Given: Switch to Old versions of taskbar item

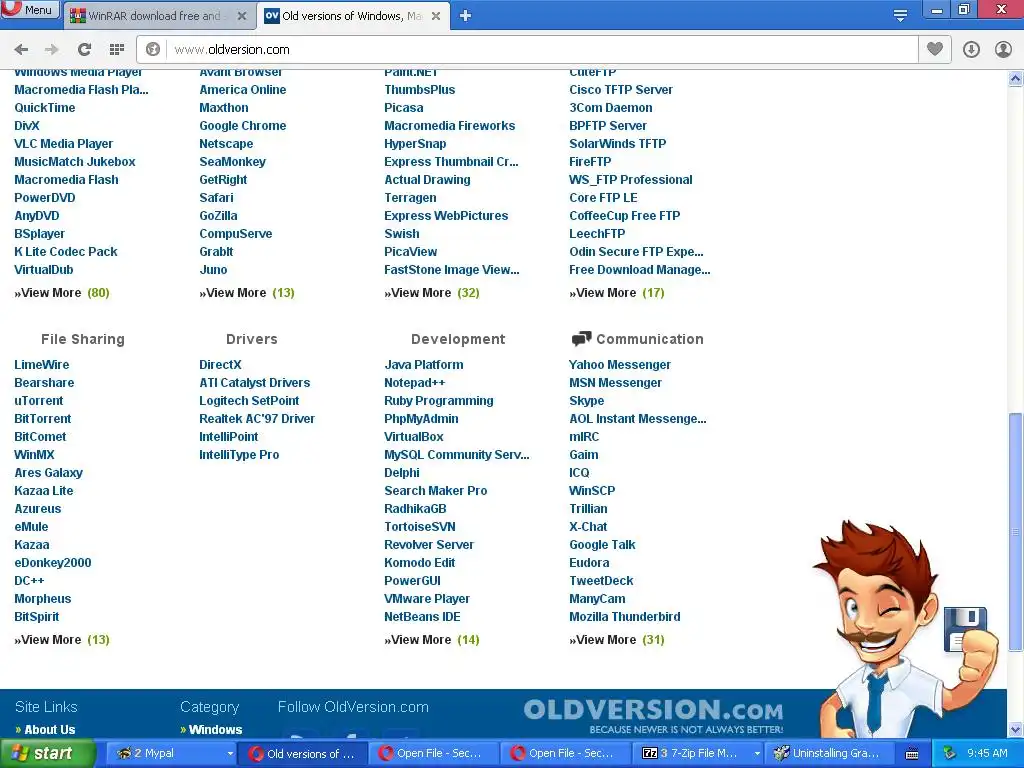Looking at the screenshot, I should pos(302,753).
